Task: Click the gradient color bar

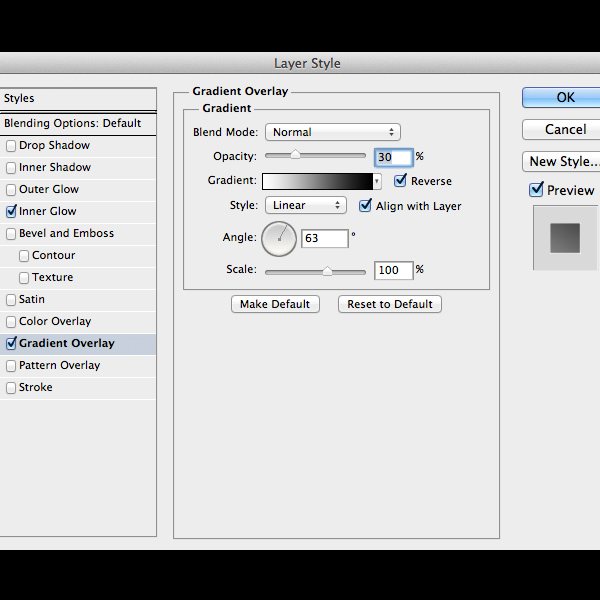Action: [x=318, y=181]
